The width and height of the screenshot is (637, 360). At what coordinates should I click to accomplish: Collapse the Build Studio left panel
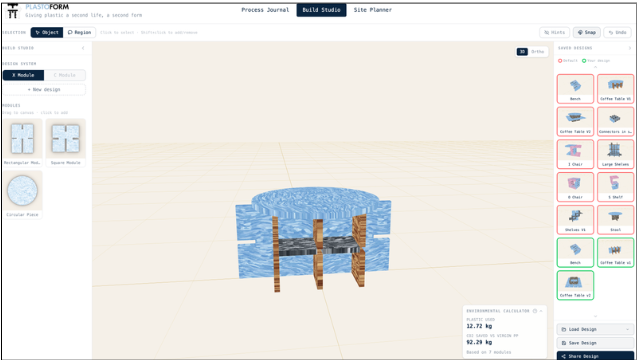(83, 48)
